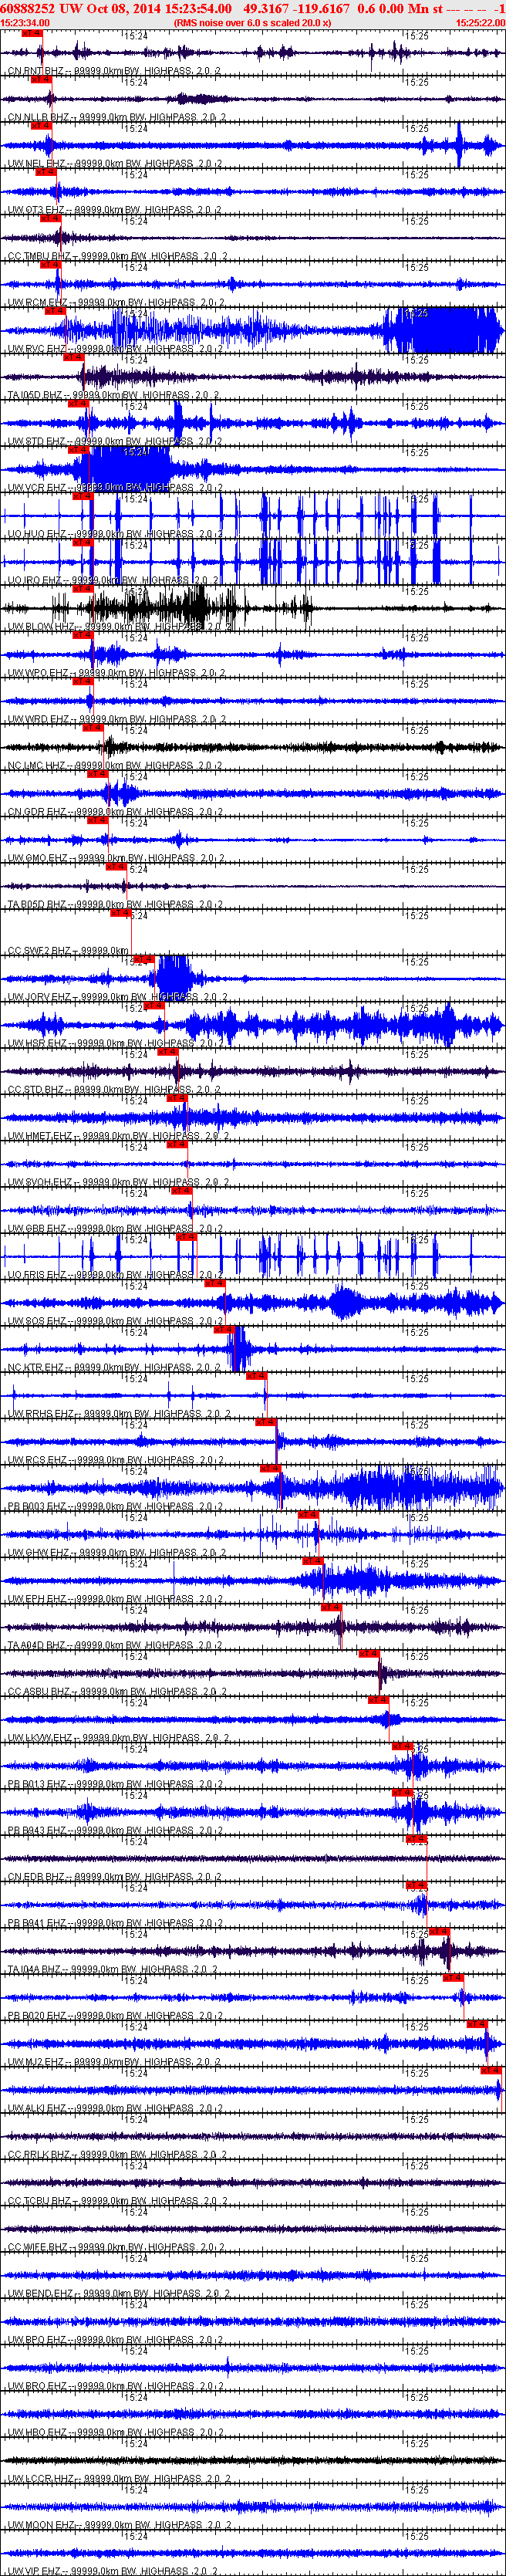Click the red pick marker on PB.B003 trace
The image size is (506, 2576).
270,1468
